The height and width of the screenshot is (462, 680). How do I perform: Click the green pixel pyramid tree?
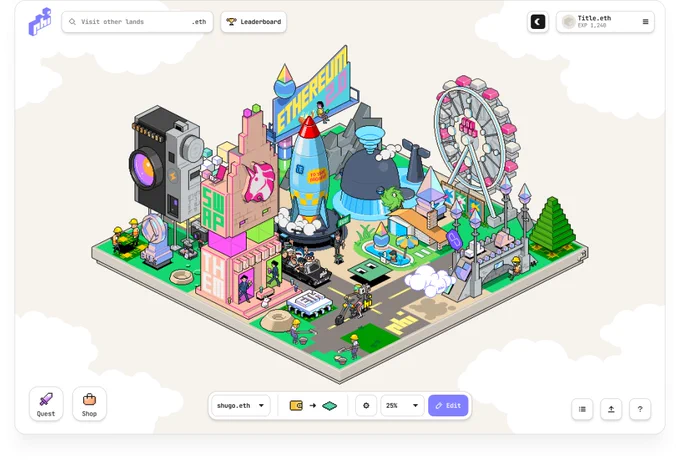[553, 226]
